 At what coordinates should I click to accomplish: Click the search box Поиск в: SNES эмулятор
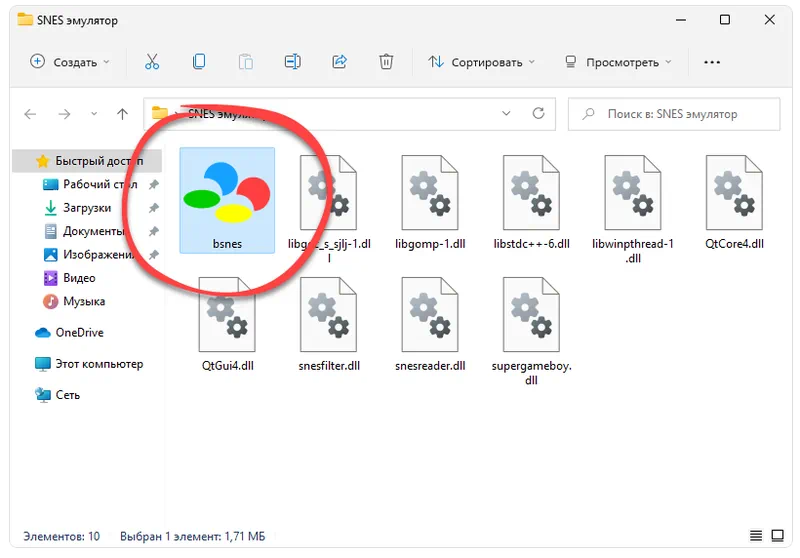(x=674, y=114)
